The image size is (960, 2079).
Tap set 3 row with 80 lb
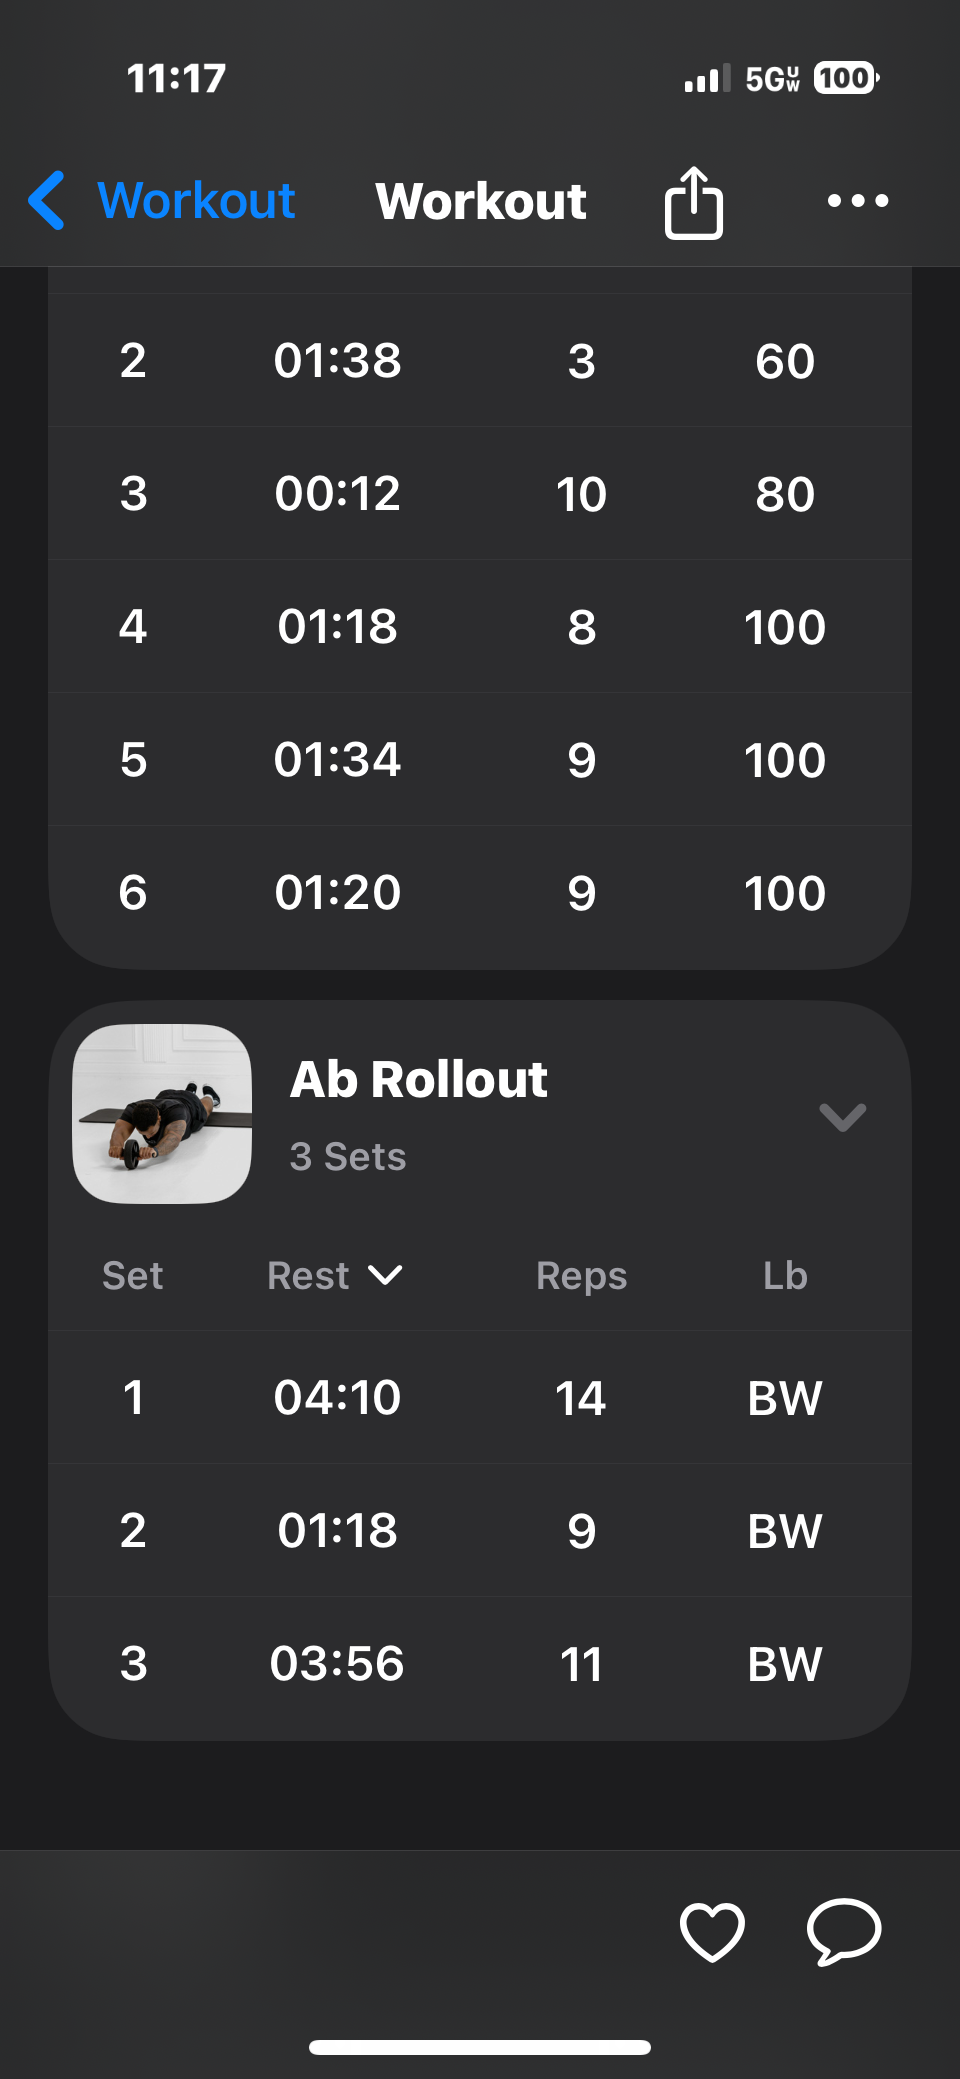[x=480, y=493]
